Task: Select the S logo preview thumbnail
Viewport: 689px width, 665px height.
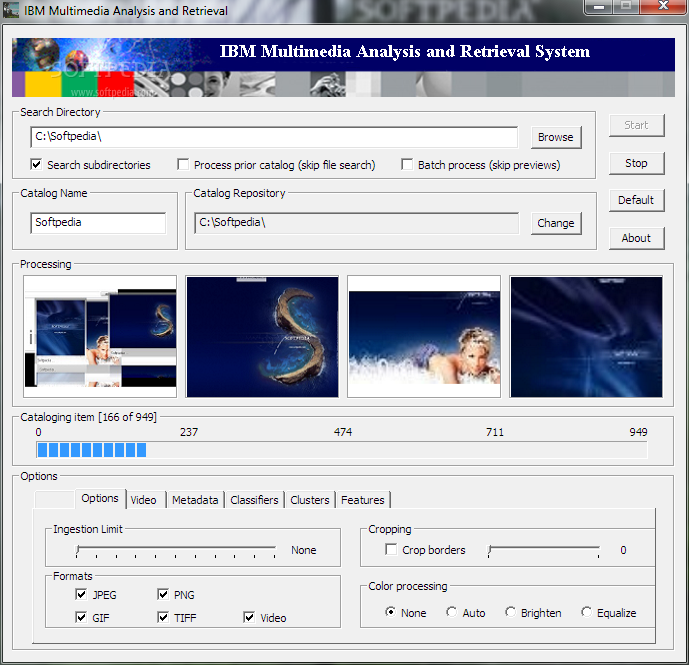Action: point(262,337)
